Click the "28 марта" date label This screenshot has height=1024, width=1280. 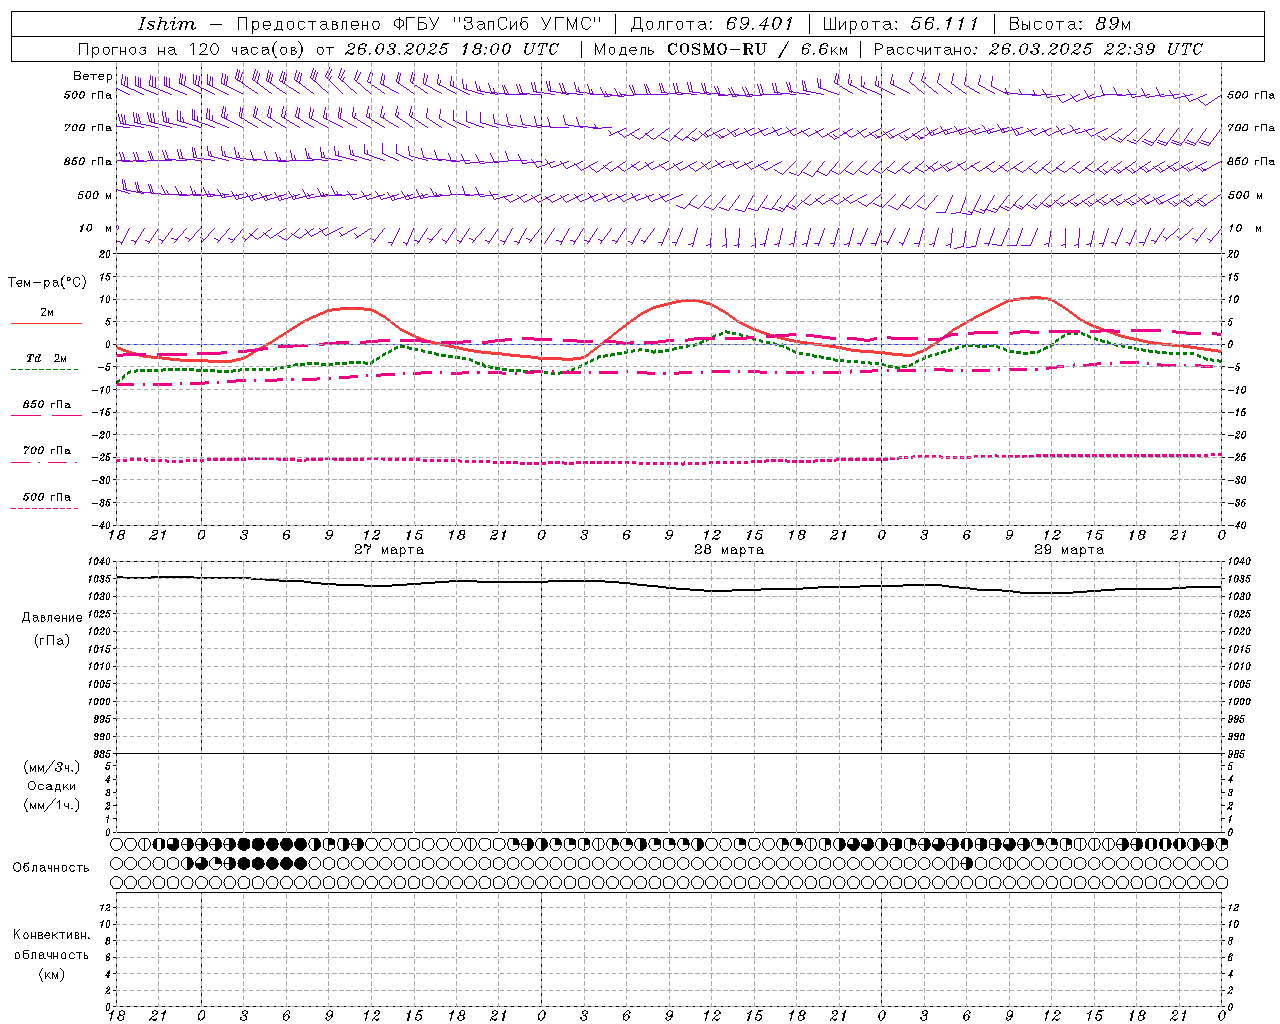pos(729,550)
